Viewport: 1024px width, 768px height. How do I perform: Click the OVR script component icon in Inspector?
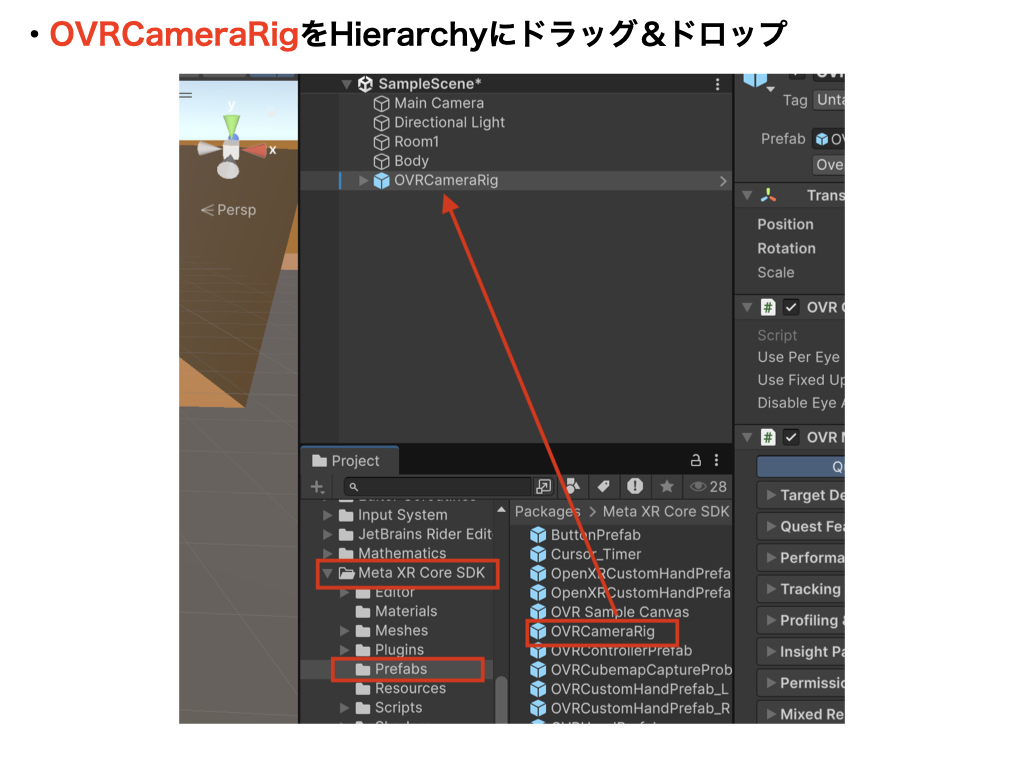[769, 306]
